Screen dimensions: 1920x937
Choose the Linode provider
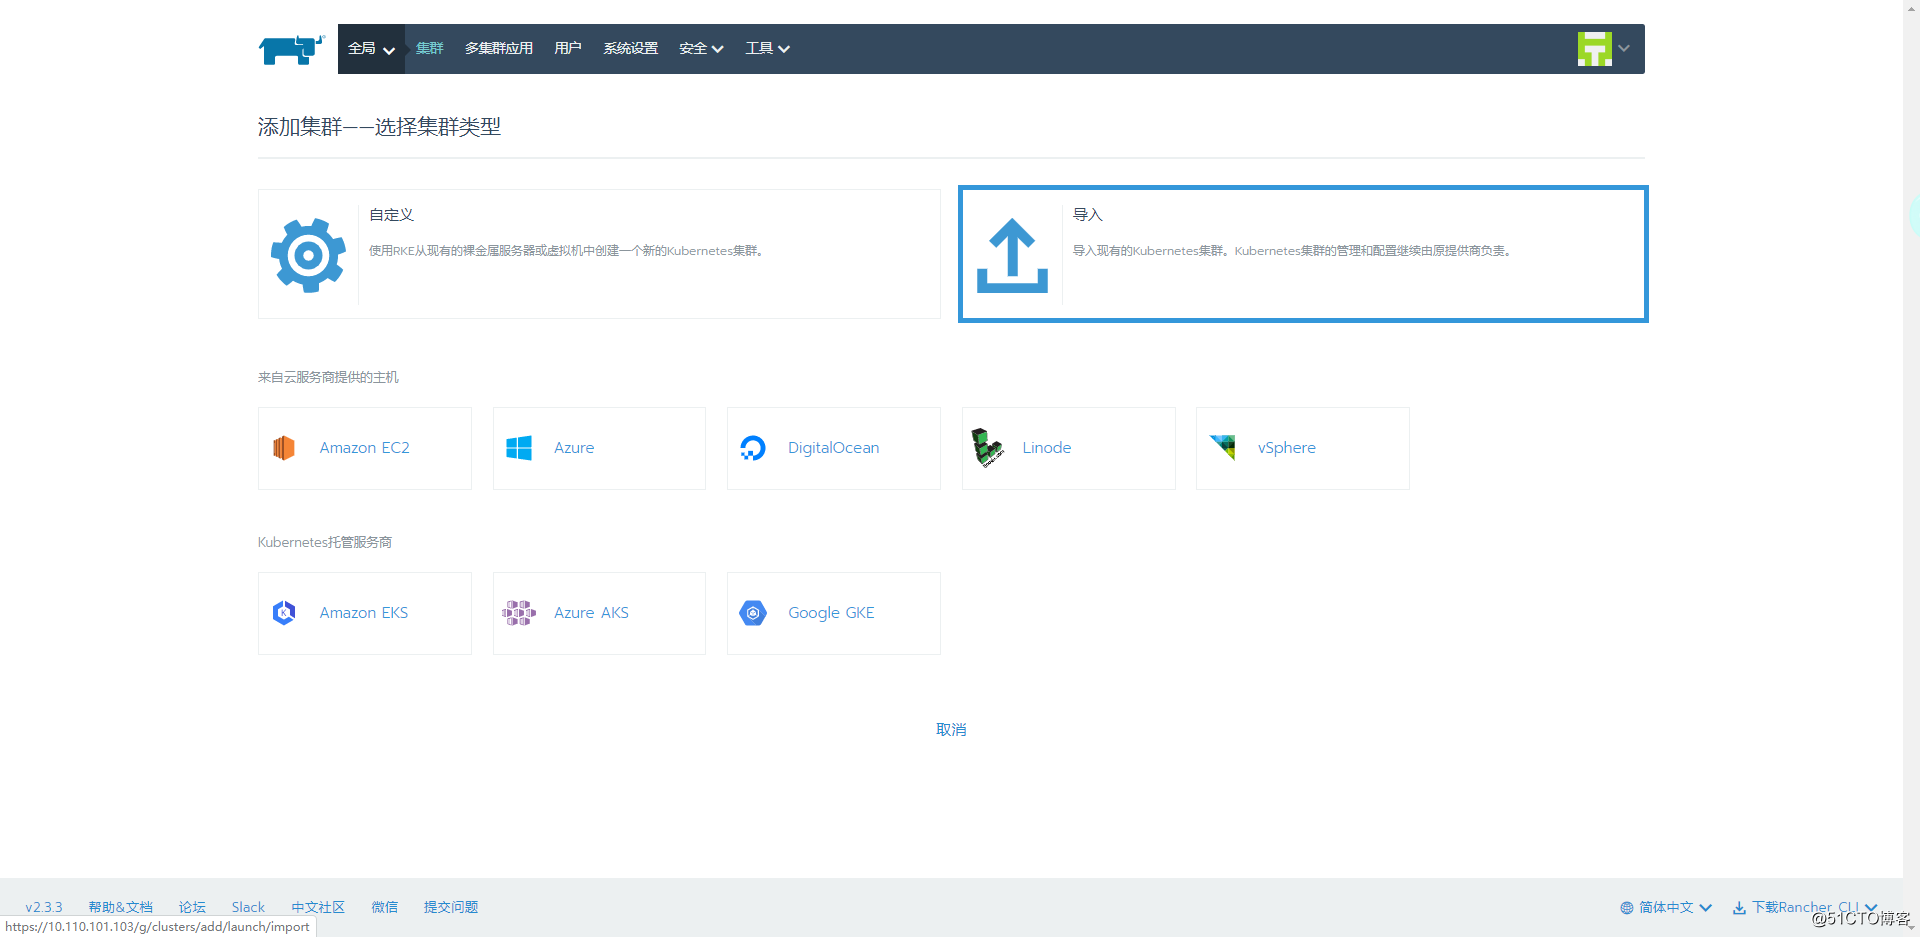pyautogui.click(x=1069, y=448)
